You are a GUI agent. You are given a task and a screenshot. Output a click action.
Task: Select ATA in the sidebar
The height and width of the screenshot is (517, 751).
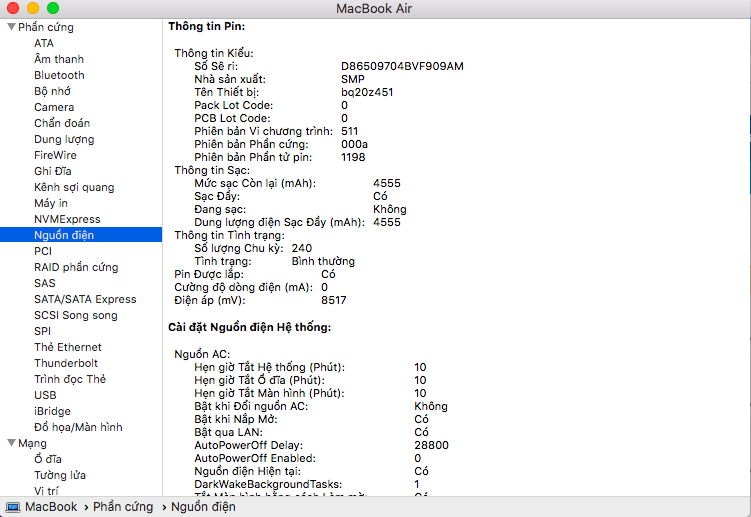click(x=44, y=43)
